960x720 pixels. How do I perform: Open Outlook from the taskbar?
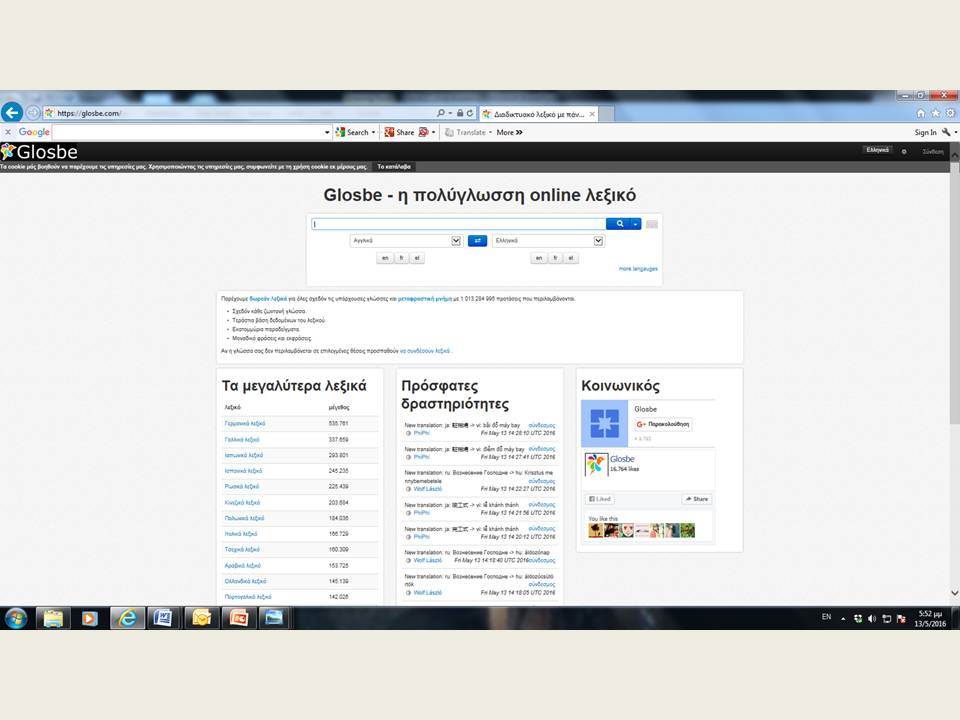click(x=201, y=618)
